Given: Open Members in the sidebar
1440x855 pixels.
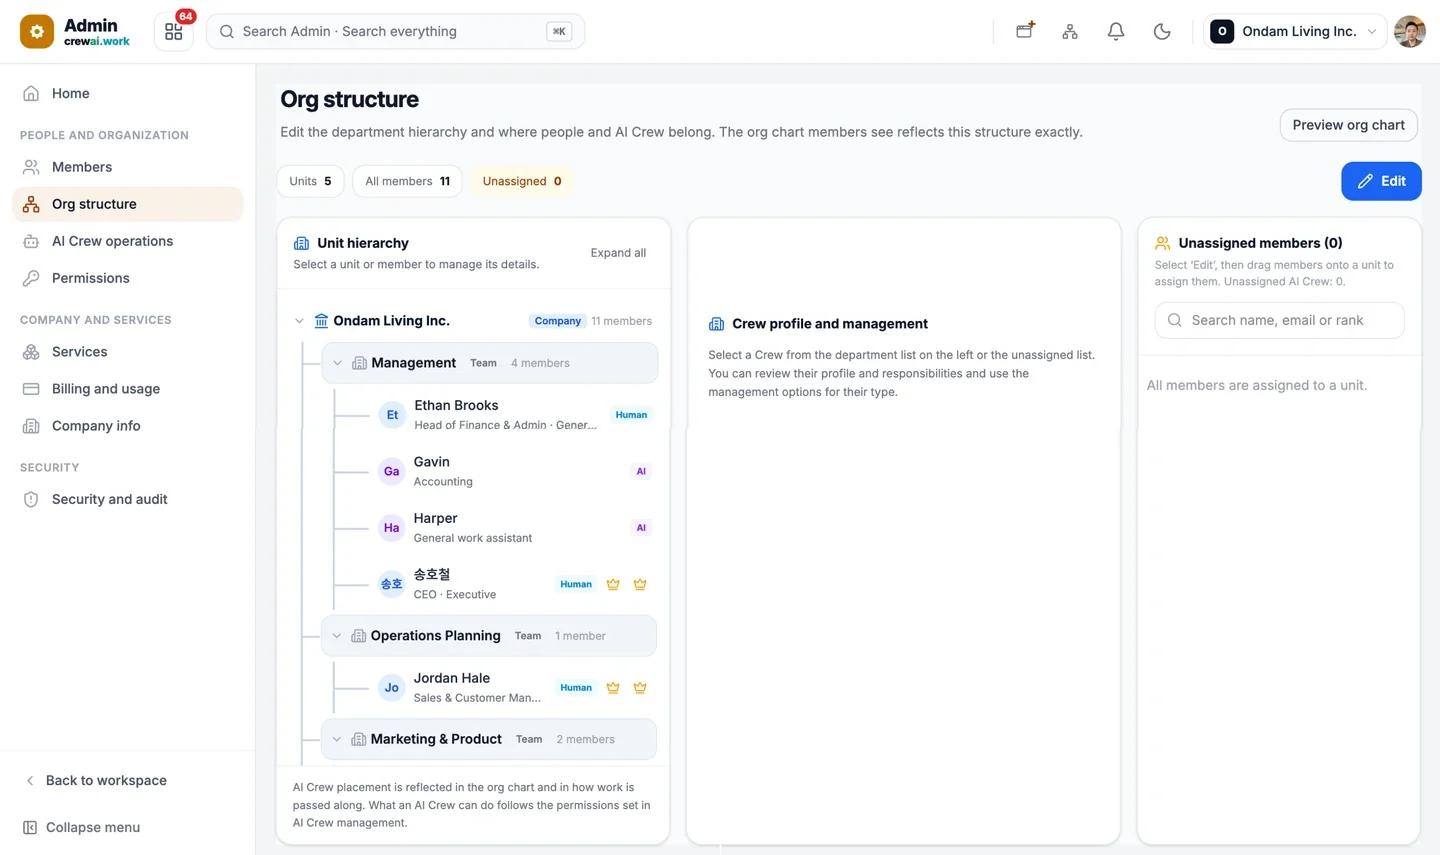Looking at the screenshot, I should point(128,167).
